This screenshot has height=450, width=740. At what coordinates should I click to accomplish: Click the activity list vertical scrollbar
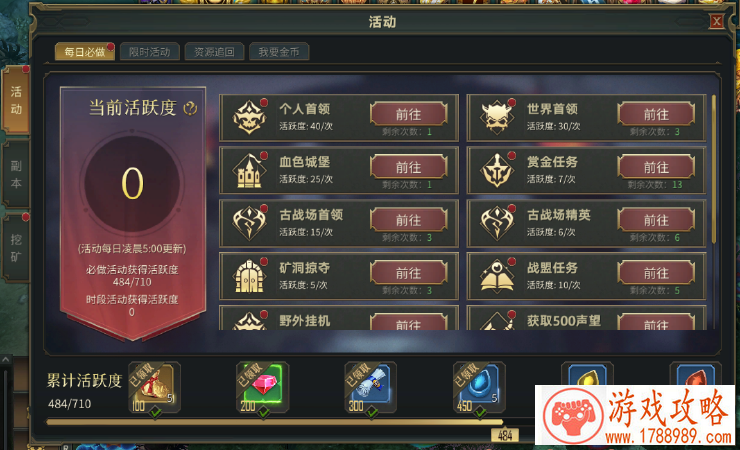point(714,169)
